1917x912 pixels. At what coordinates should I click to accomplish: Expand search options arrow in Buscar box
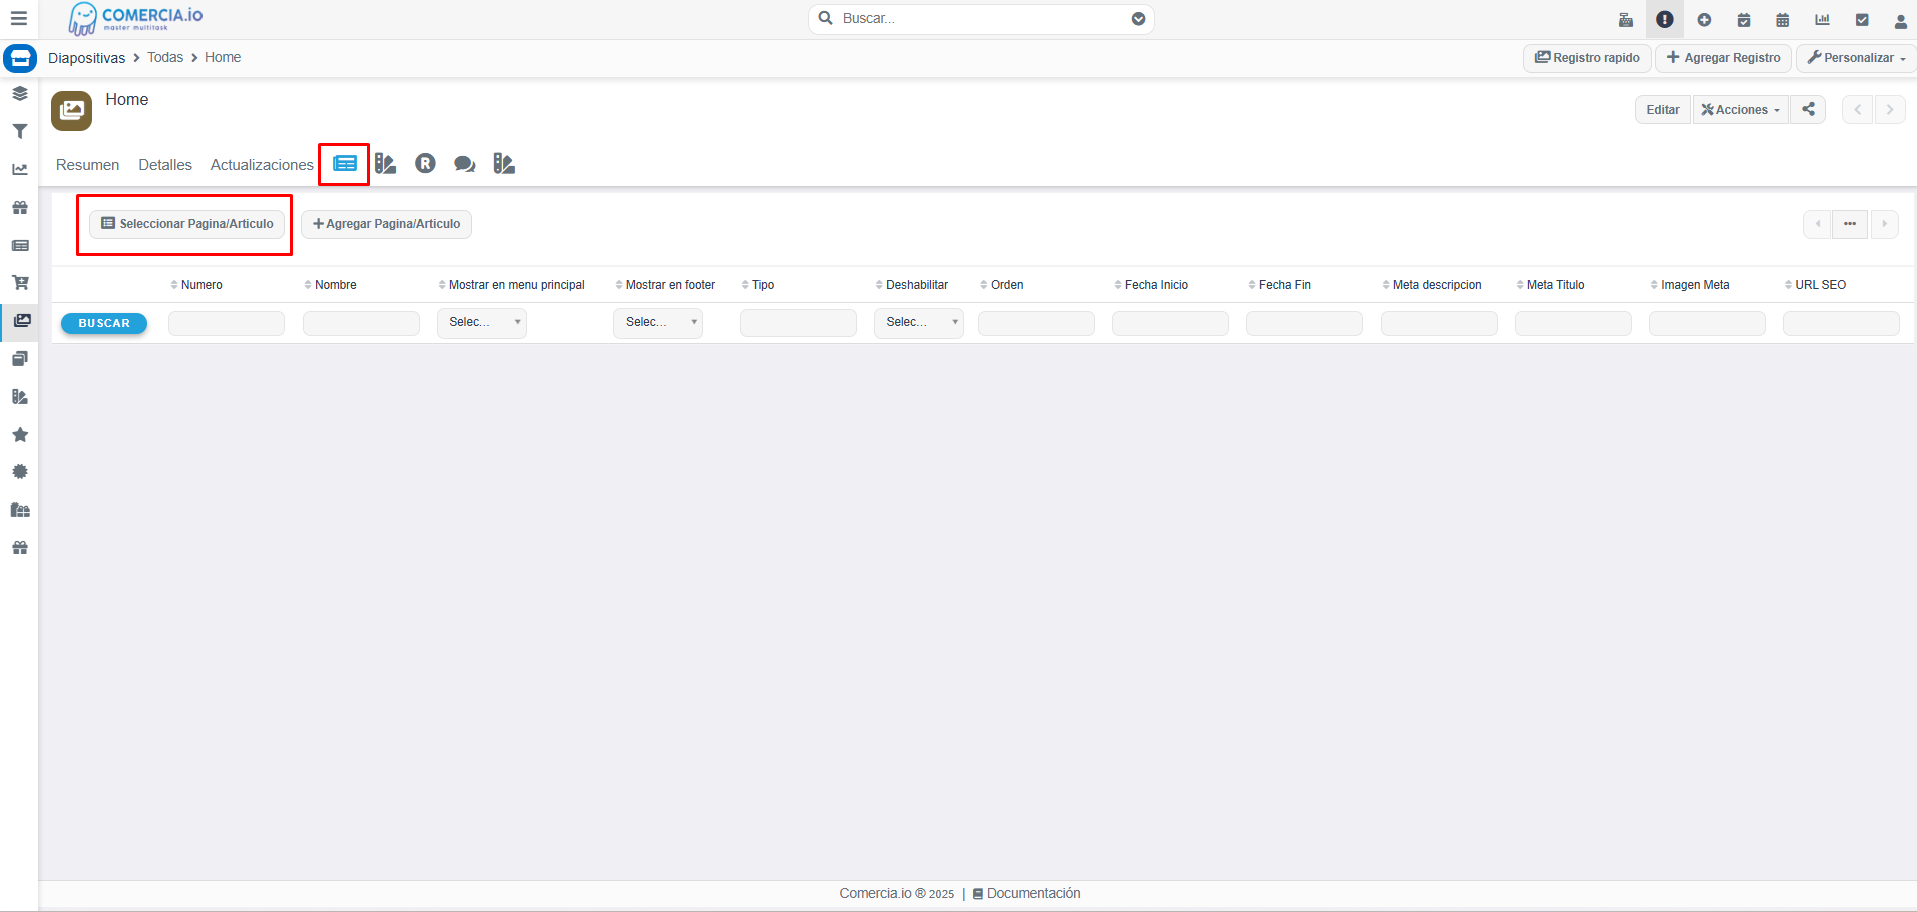click(1138, 19)
